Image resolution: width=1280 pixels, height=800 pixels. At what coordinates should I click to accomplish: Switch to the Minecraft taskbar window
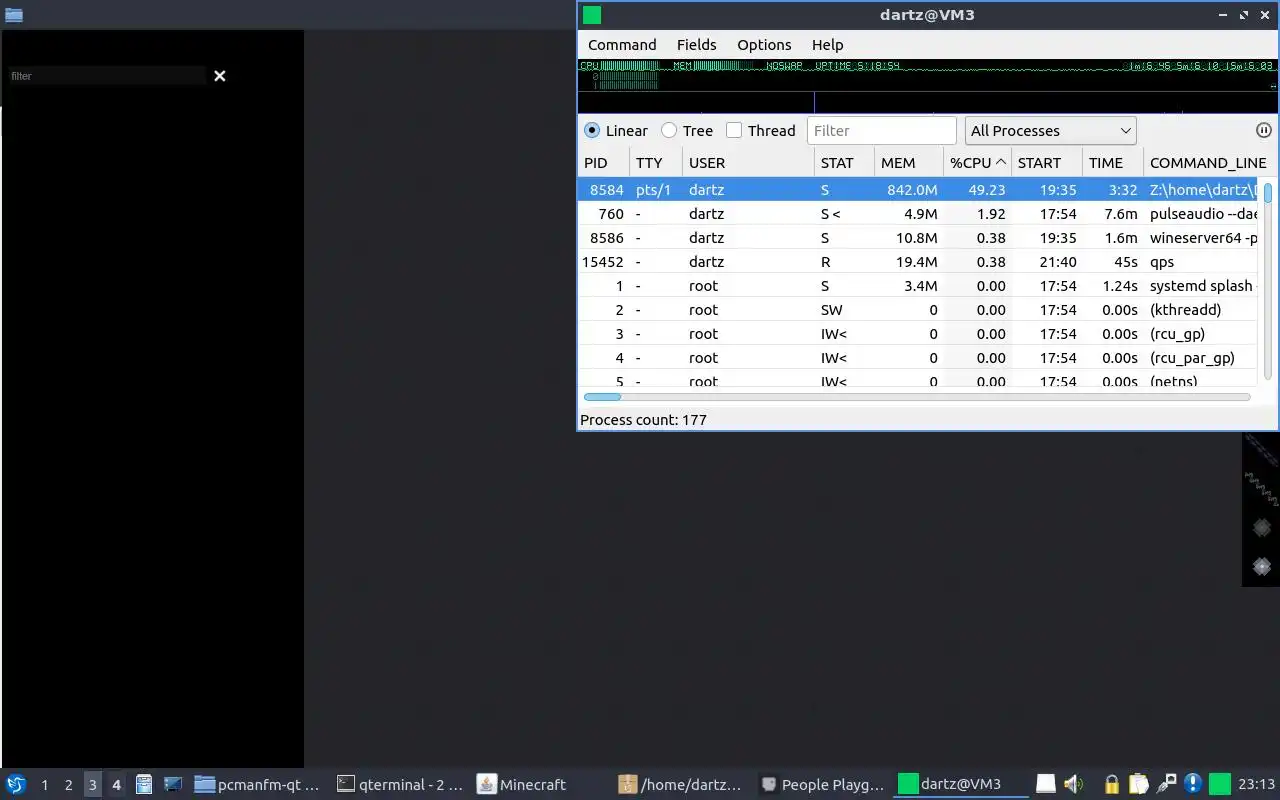(541, 784)
